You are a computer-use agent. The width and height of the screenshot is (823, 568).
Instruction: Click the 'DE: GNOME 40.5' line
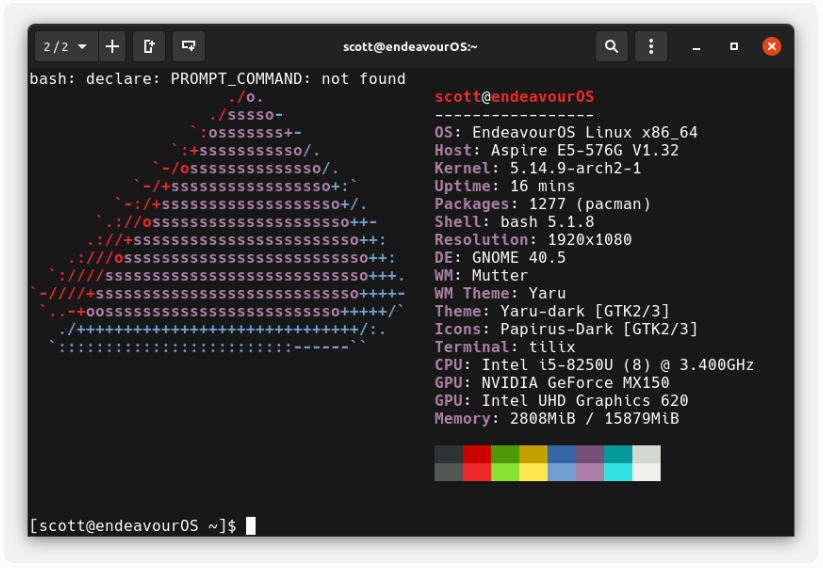tap(500, 257)
